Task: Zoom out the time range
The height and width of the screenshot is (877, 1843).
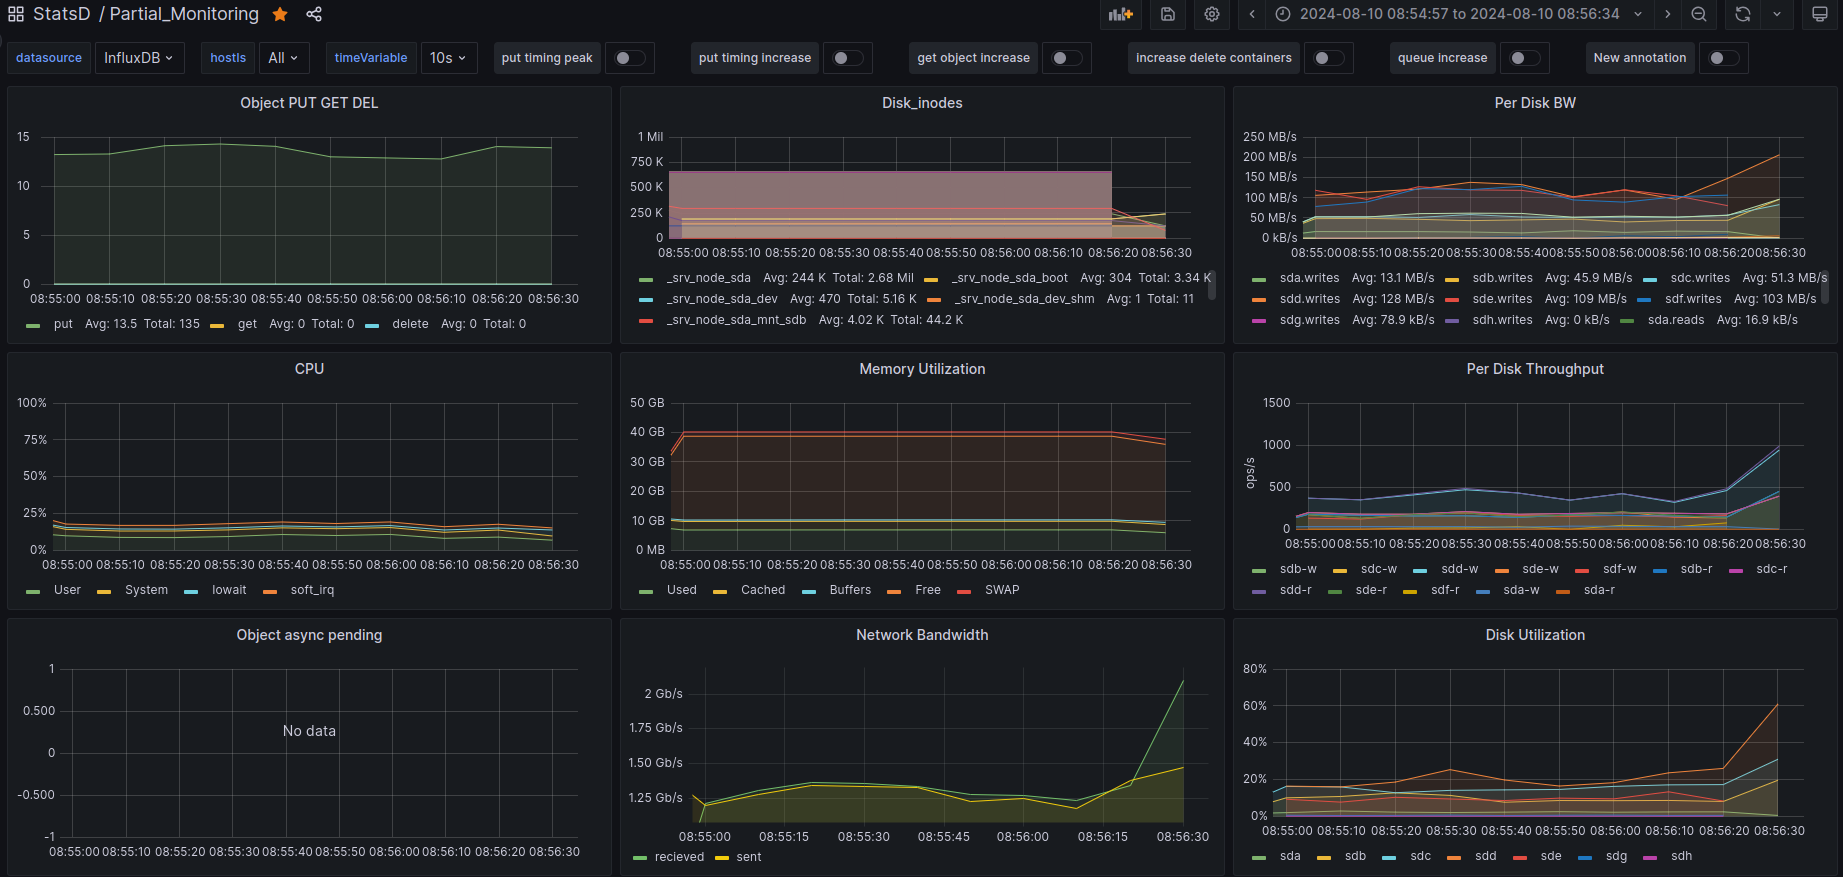Action: coord(1699,14)
